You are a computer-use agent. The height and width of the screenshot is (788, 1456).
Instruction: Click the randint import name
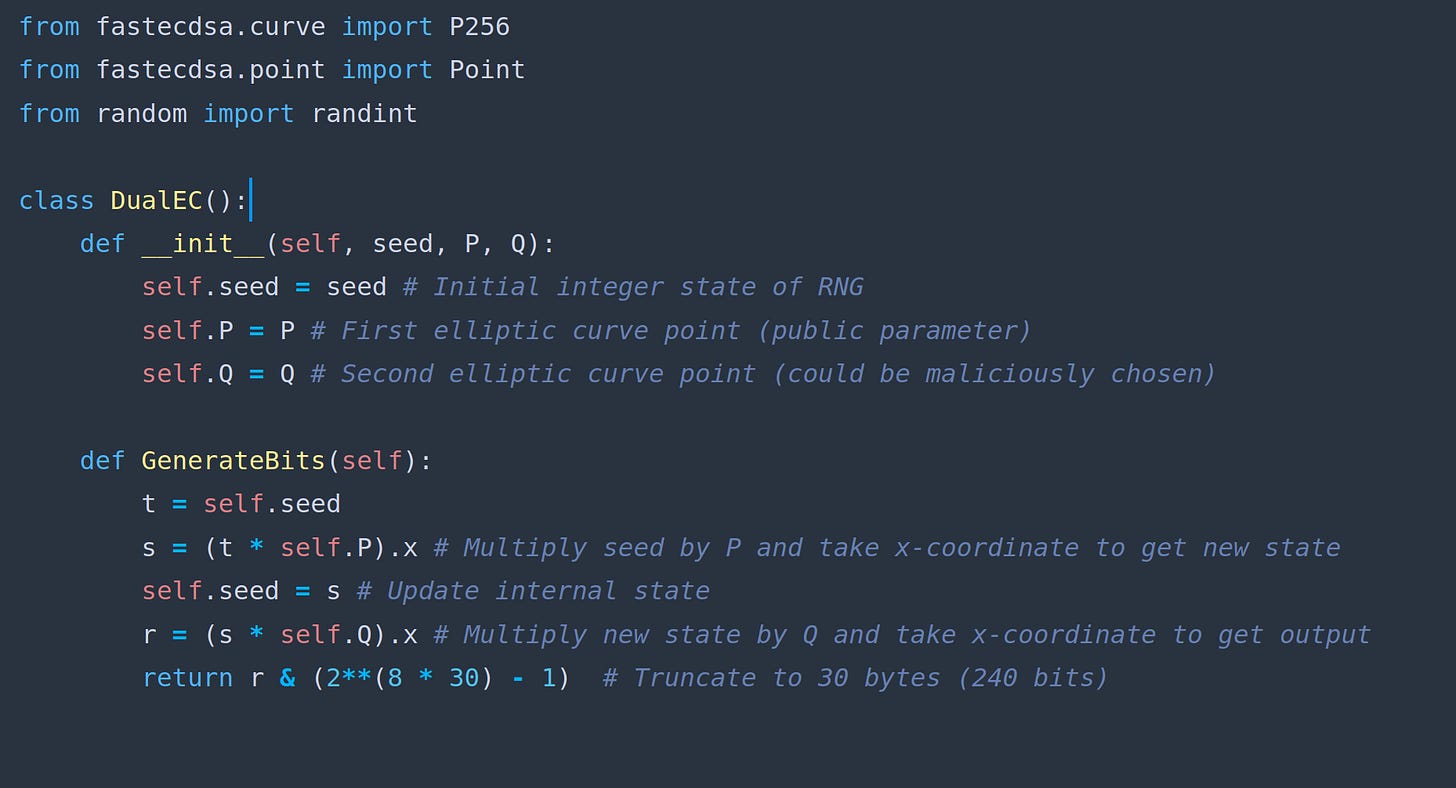click(364, 114)
